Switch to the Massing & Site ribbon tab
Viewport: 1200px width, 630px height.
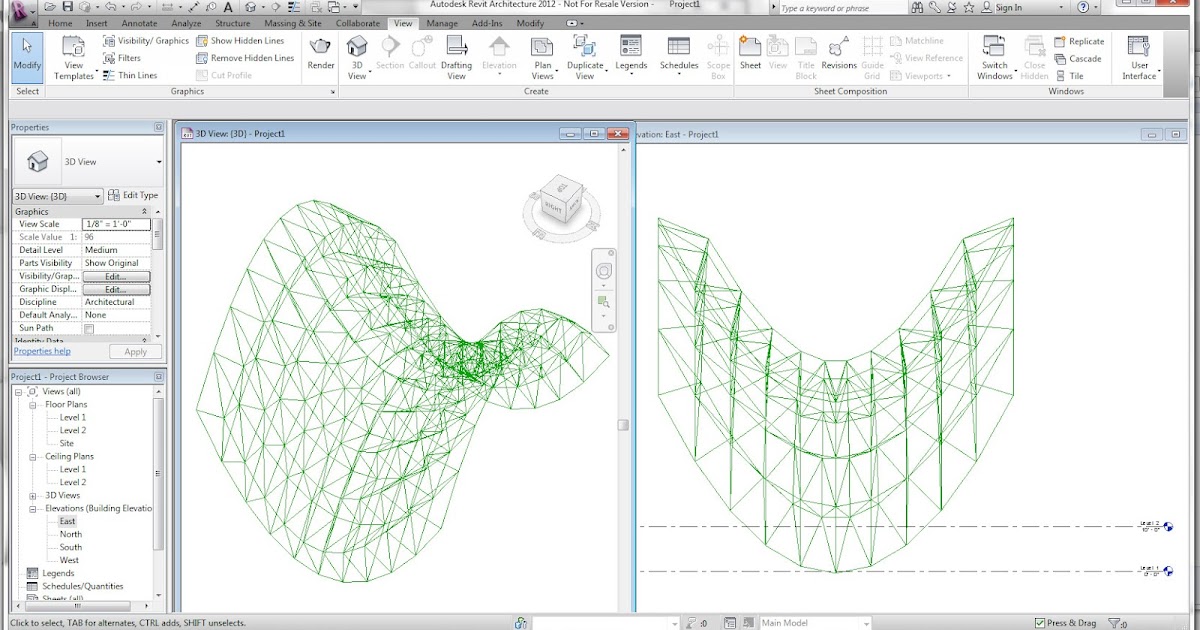(294, 22)
